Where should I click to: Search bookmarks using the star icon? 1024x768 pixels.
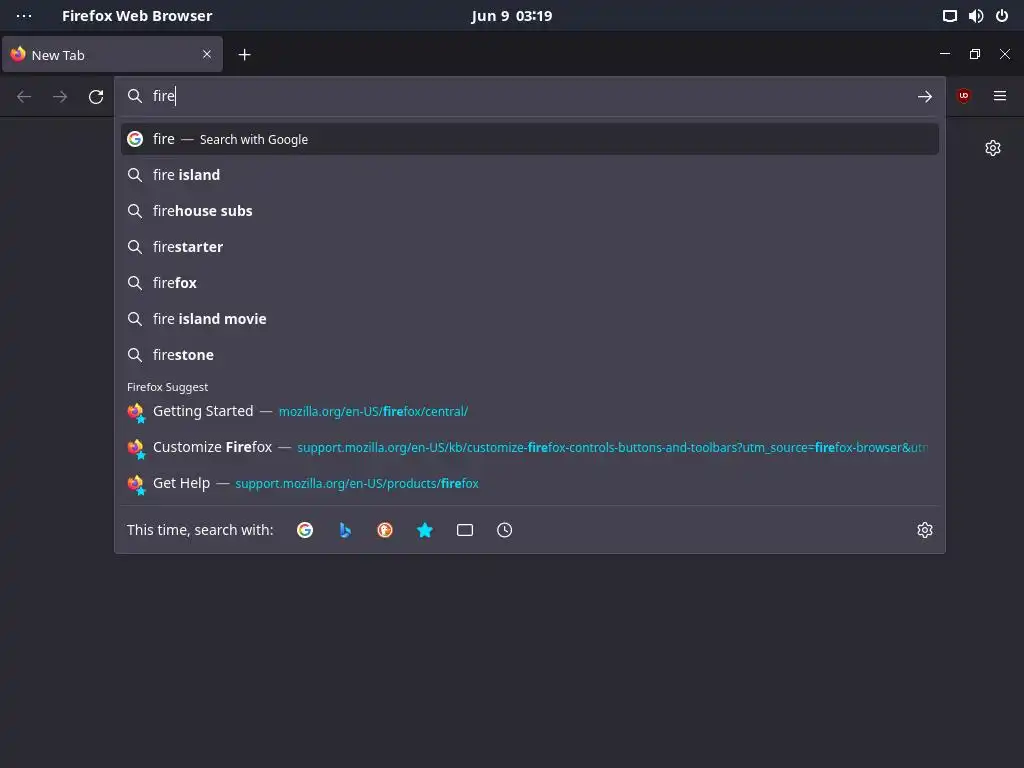(424, 530)
